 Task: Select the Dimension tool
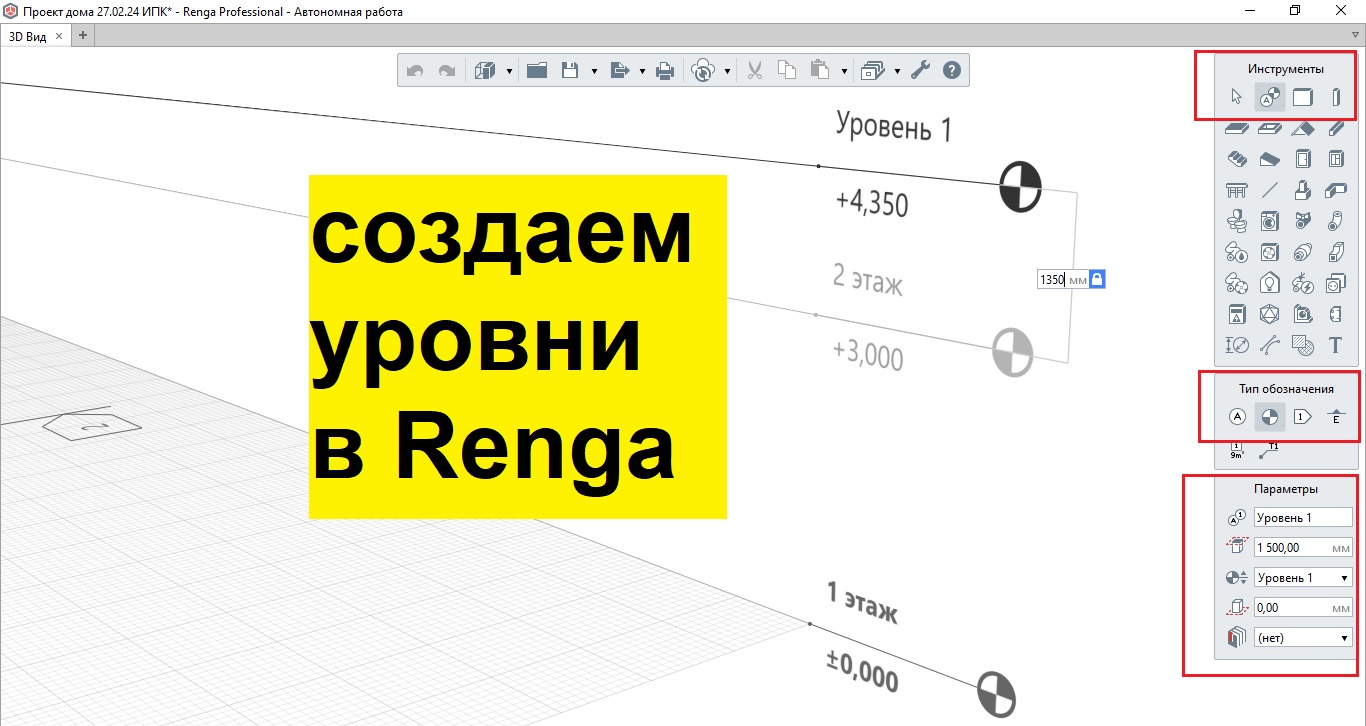coord(1237,345)
